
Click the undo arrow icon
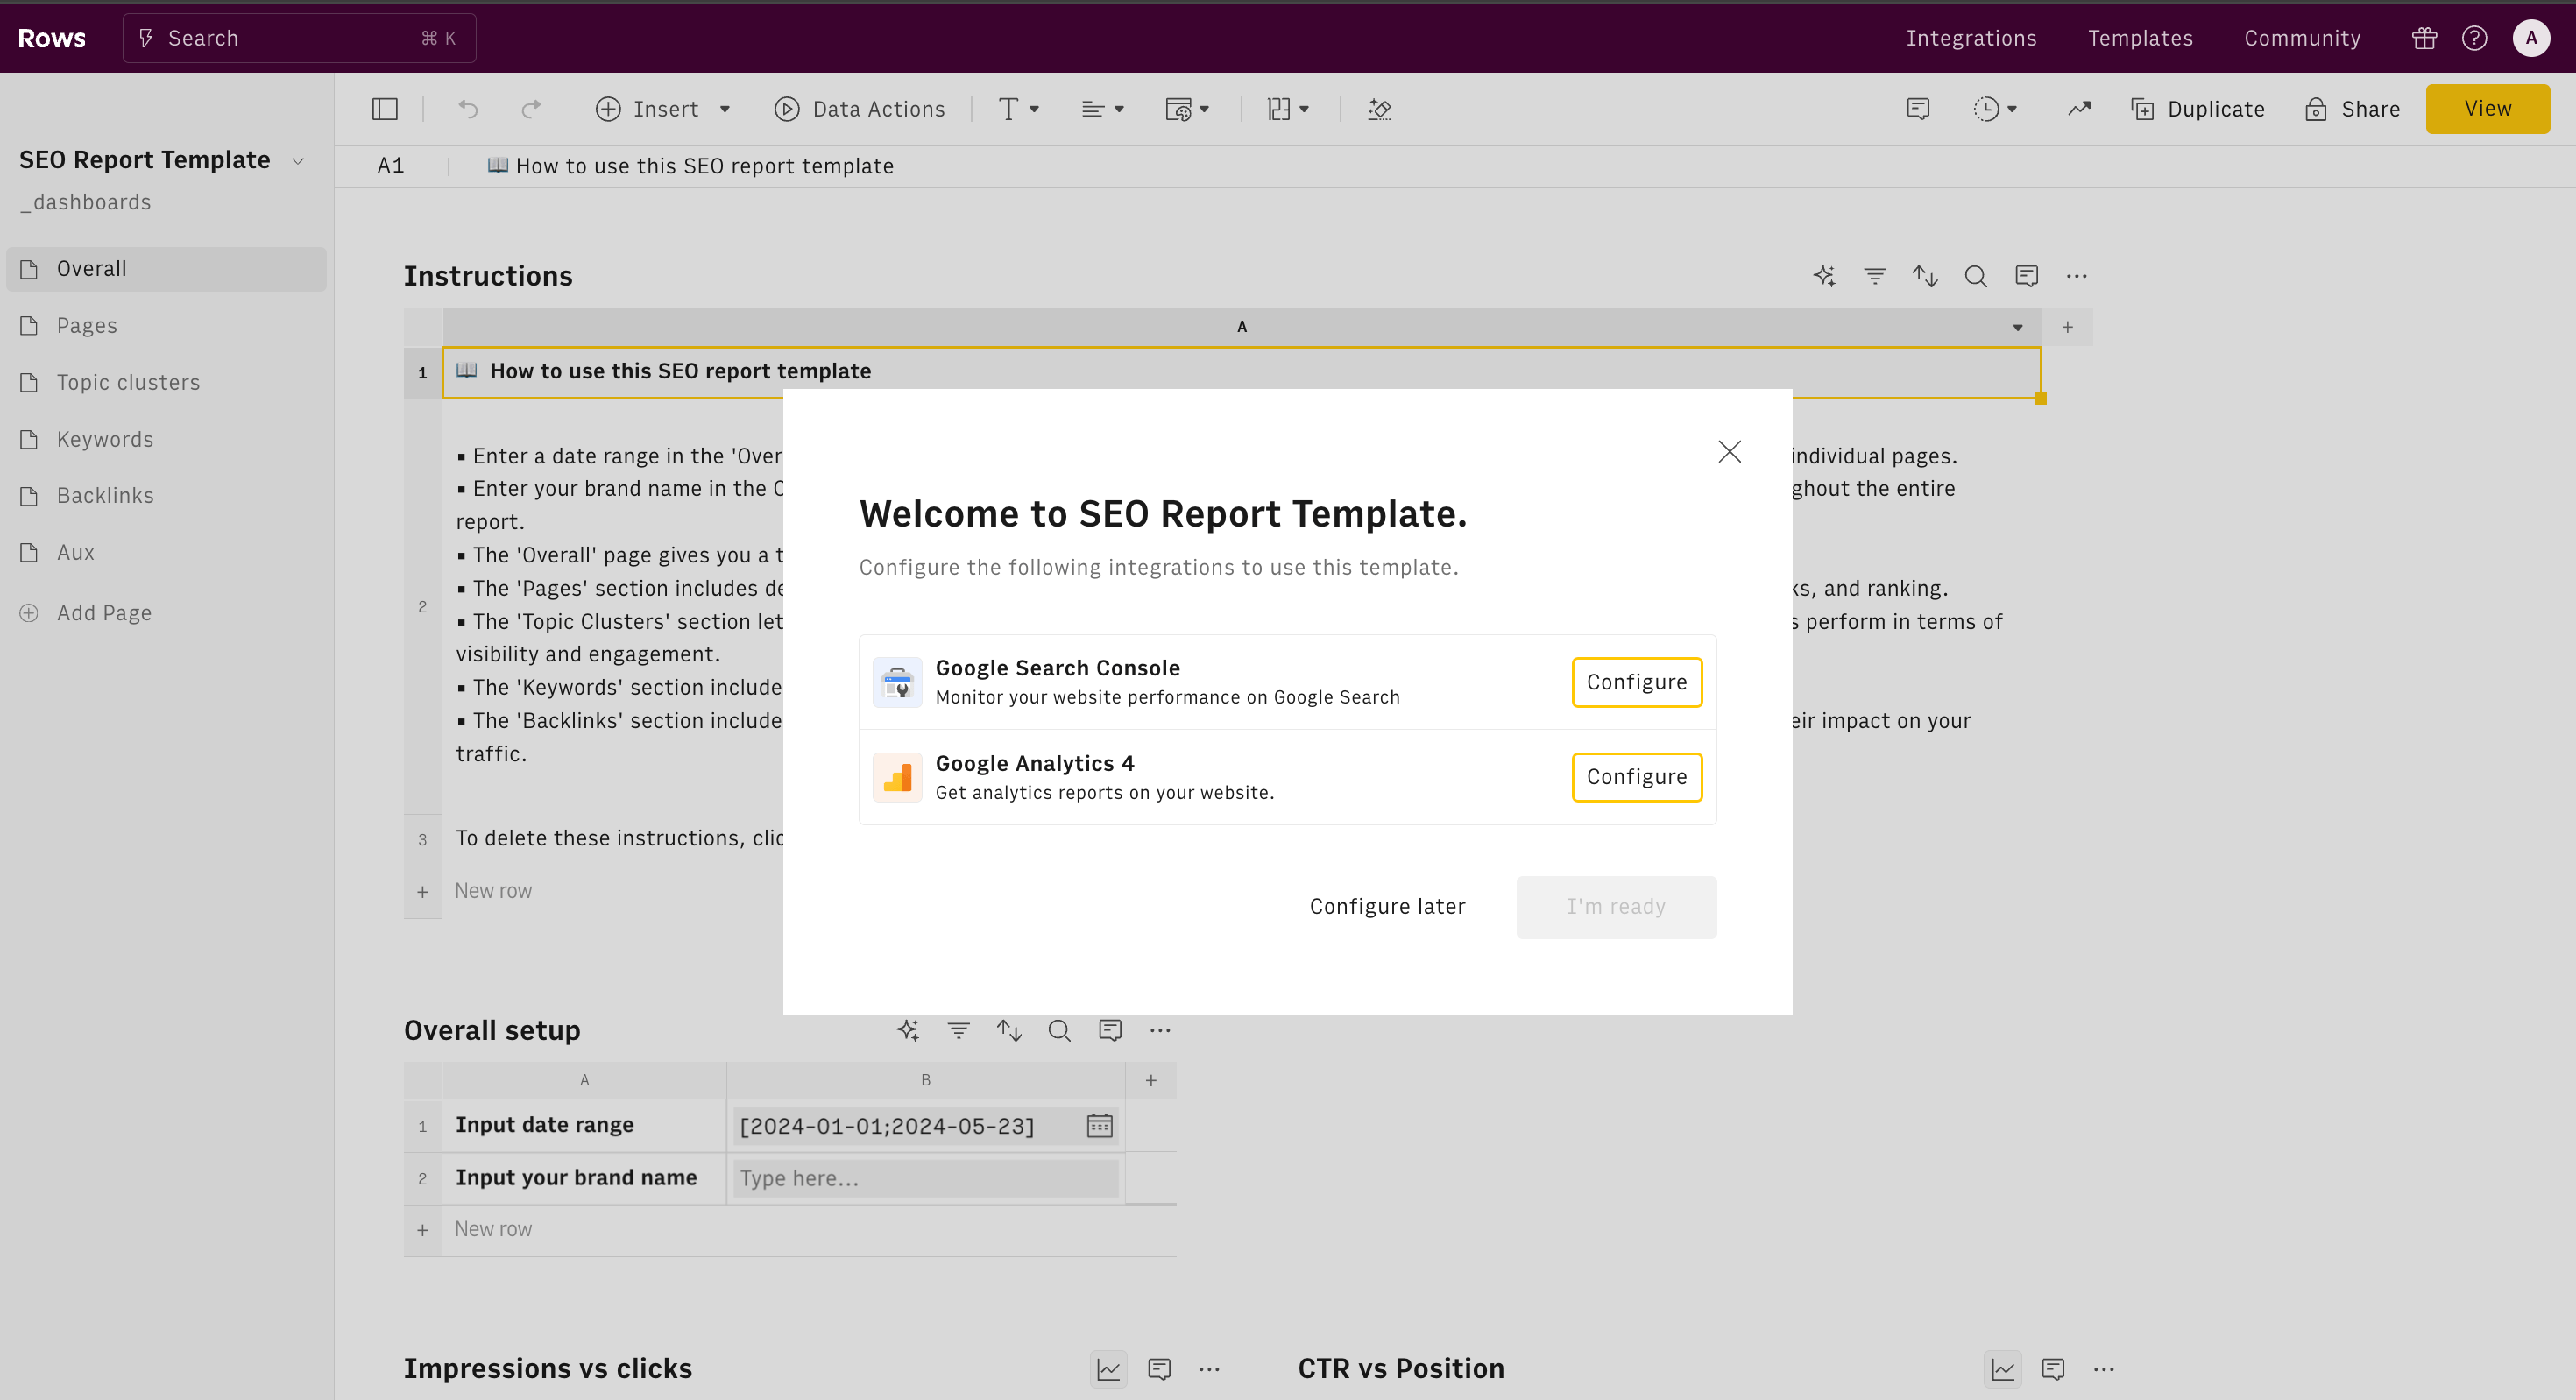(x=468, y=109)
